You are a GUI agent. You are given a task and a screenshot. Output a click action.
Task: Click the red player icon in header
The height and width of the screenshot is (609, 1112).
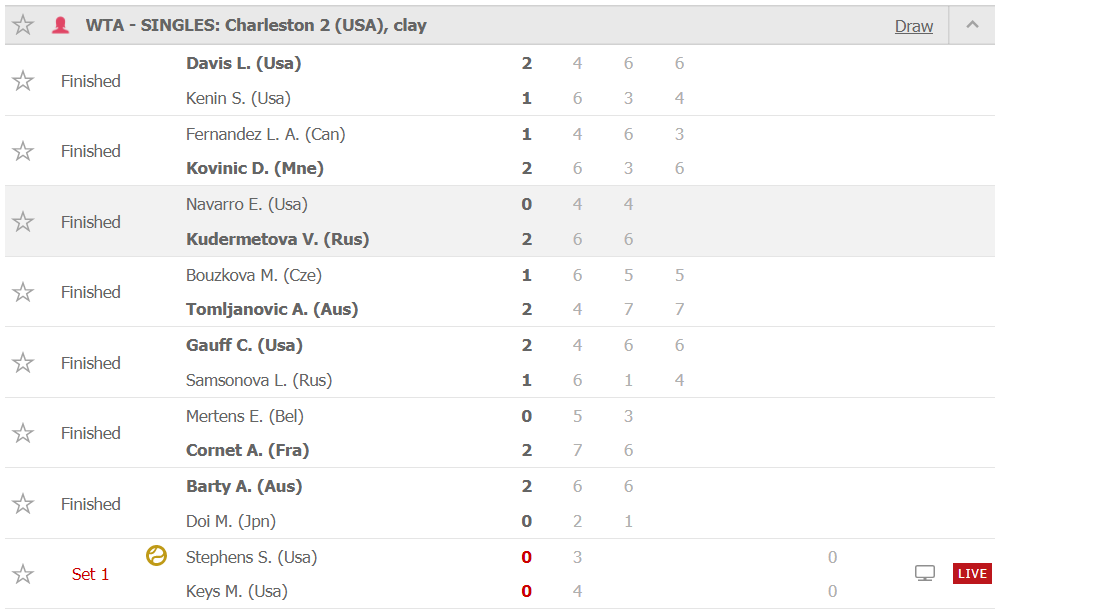(x=61, y=25)
